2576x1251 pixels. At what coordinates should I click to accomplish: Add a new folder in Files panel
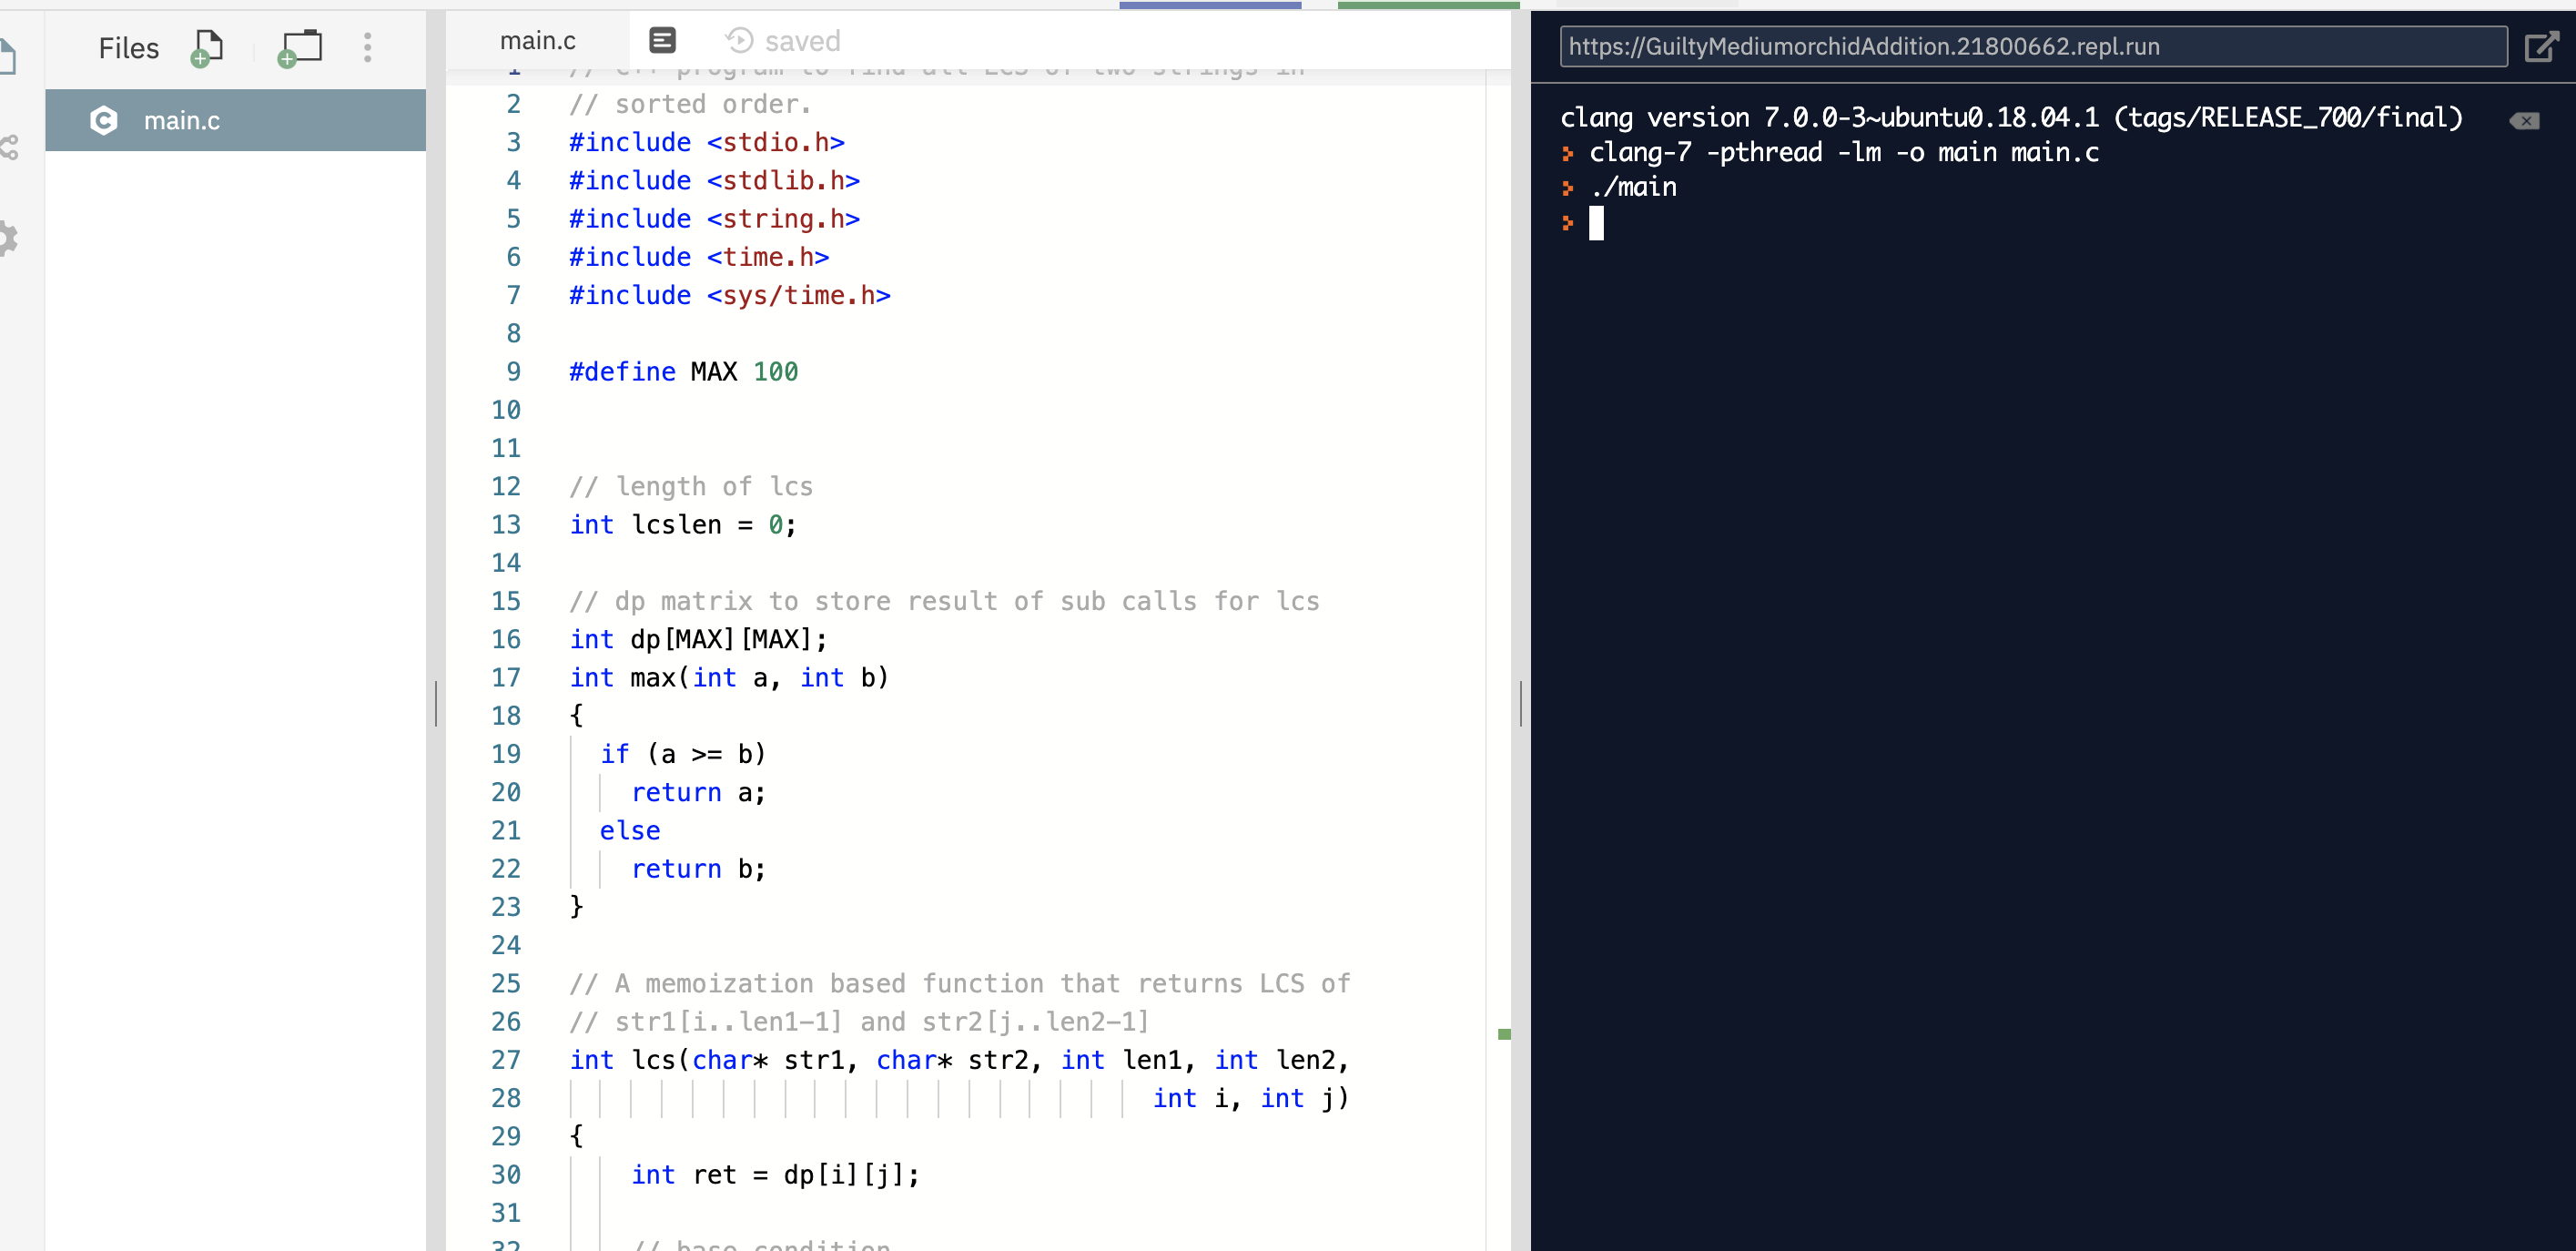point(299,47)
